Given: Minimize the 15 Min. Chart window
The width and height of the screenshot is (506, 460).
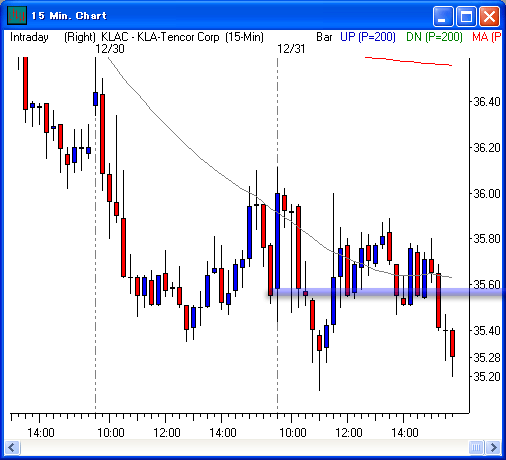Looking at the screenshot, I should [443, 16].
